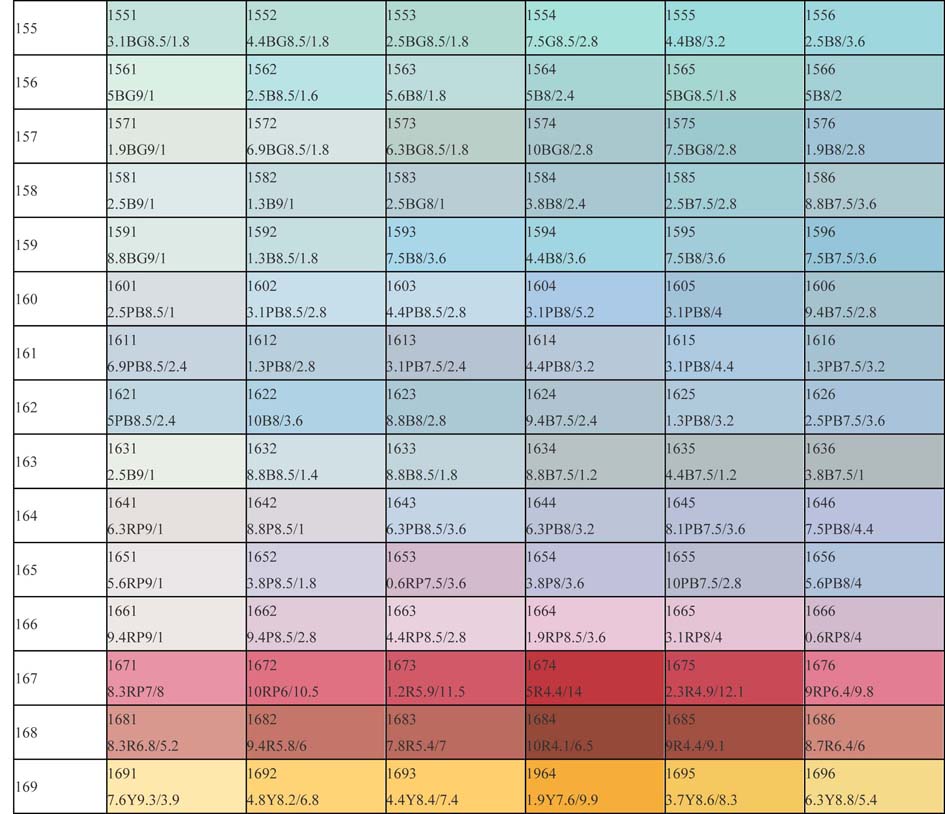Select the light green swatch 1561

176,83
